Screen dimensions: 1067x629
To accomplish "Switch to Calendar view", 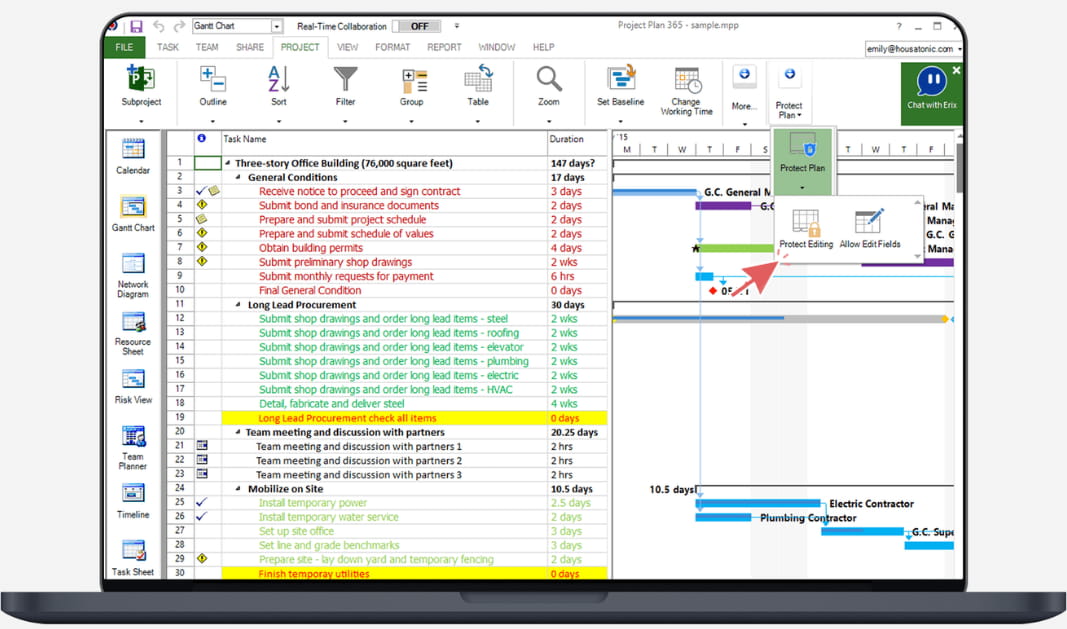I will [133, 157].
